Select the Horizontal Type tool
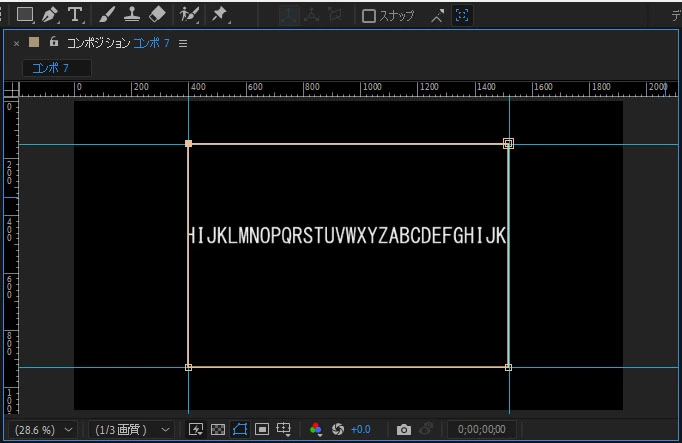The image size is (682, 443). [x=75, y=15]
